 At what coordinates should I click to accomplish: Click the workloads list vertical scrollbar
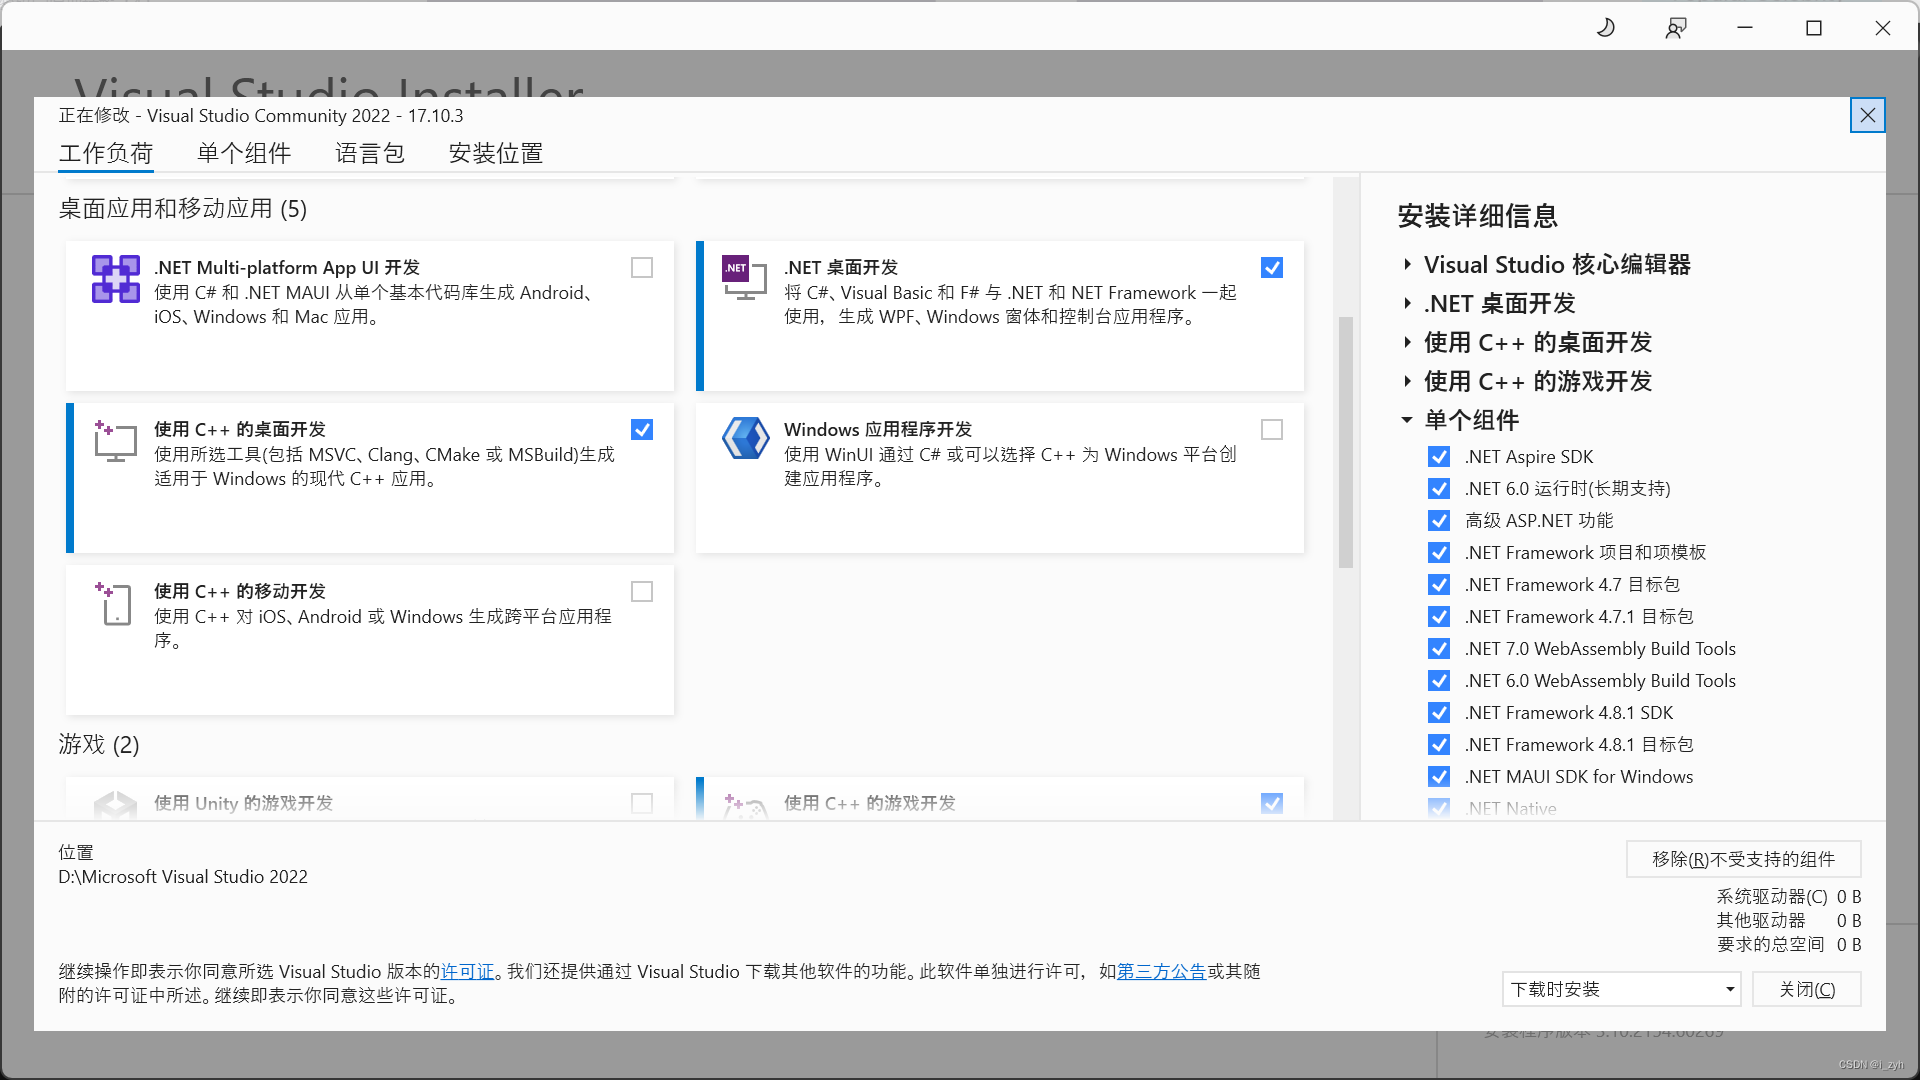click(1346, 442)
